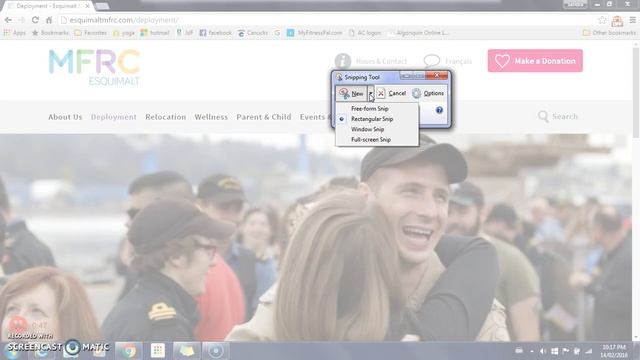640x360 pixels.
Task: Open Chrome from the taskbar
Action: [x=129, y=351]
